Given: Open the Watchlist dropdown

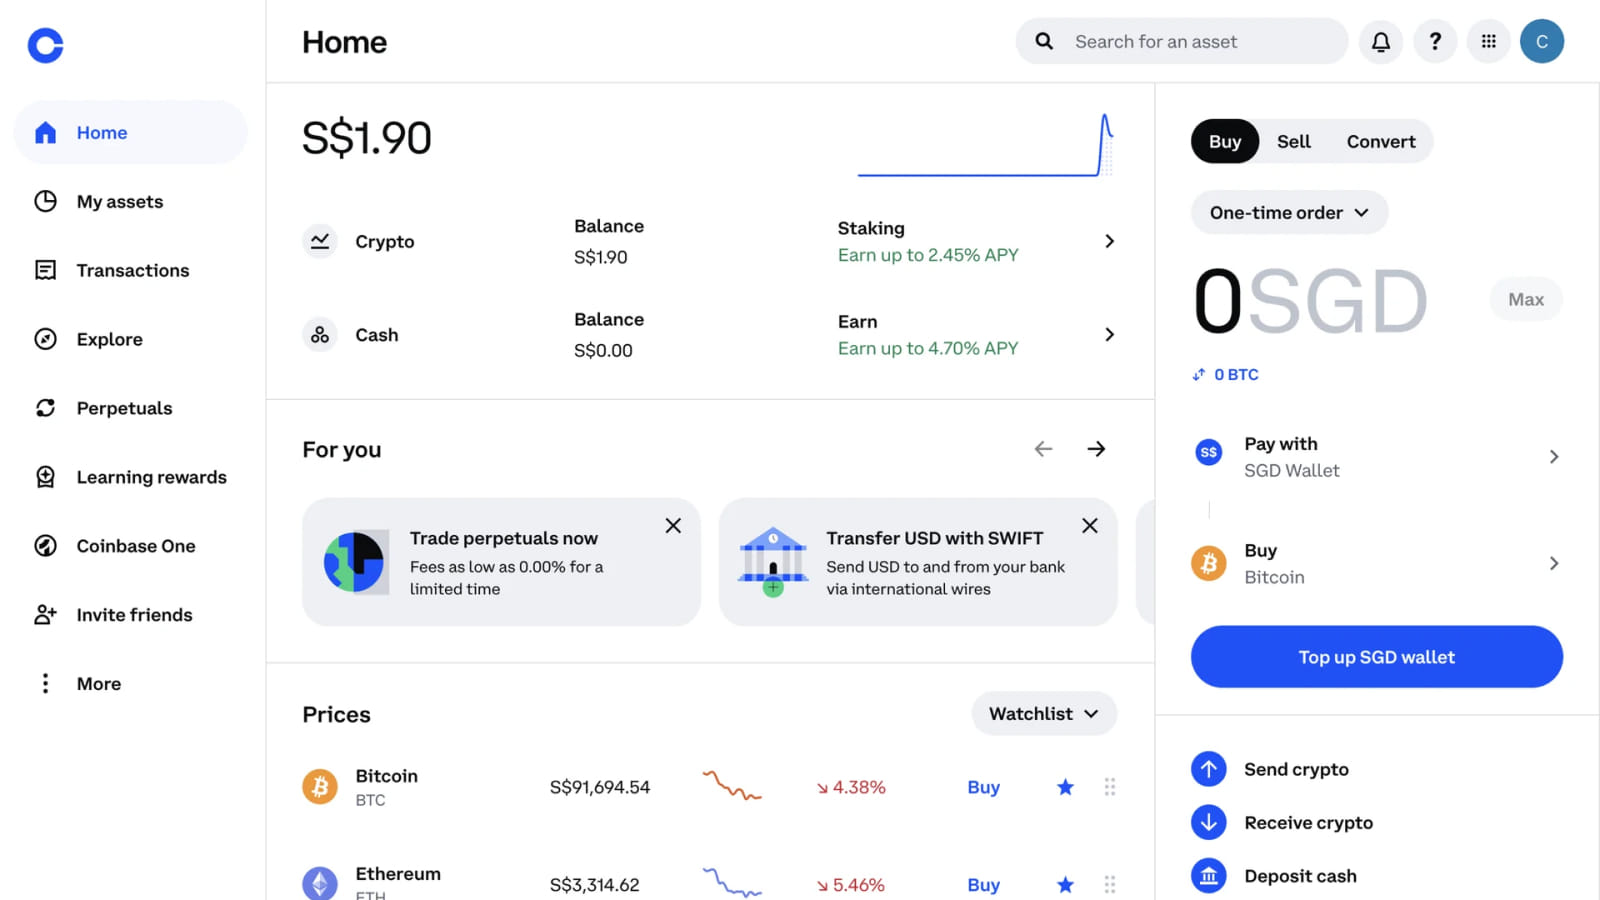Looking at the screenshot, I should coord(1043,713).
